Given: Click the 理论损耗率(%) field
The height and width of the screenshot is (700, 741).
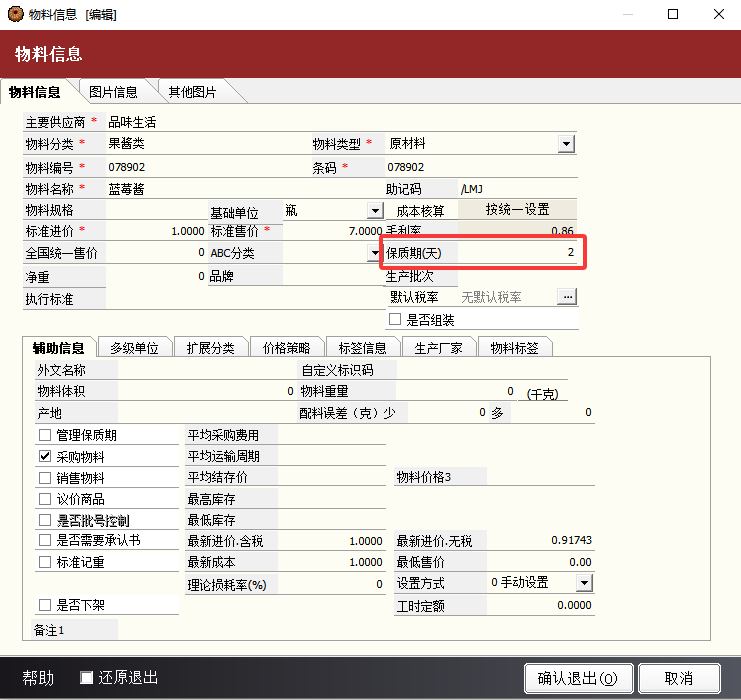Looking at the screenshot, I should (x=332, y=584).
